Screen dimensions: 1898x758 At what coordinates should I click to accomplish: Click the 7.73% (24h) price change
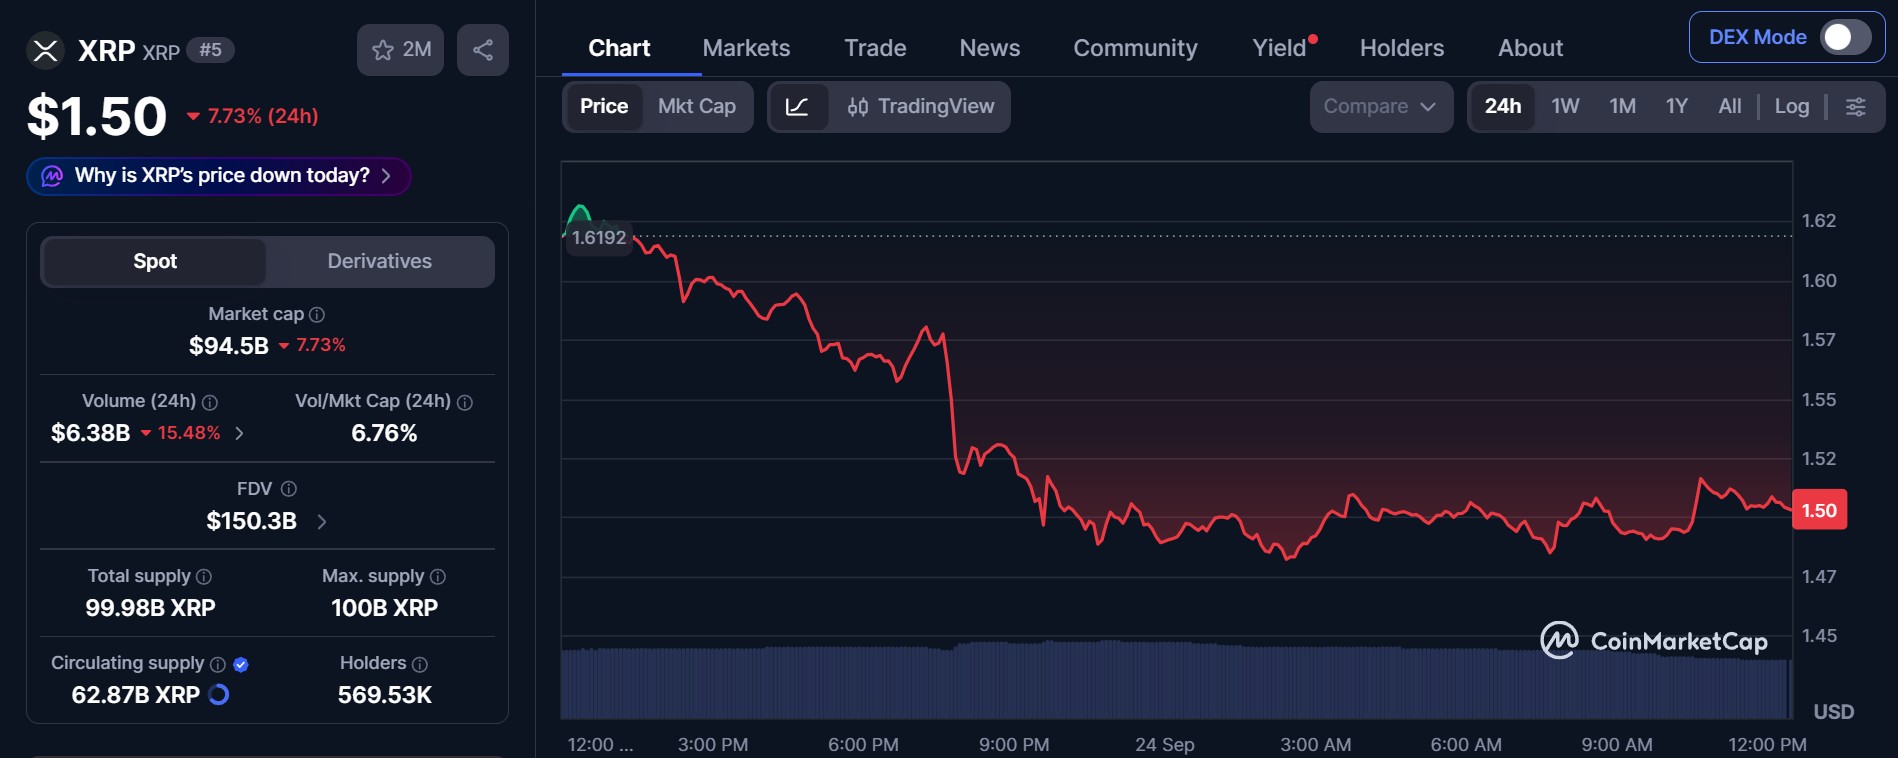tap(253, 116)
